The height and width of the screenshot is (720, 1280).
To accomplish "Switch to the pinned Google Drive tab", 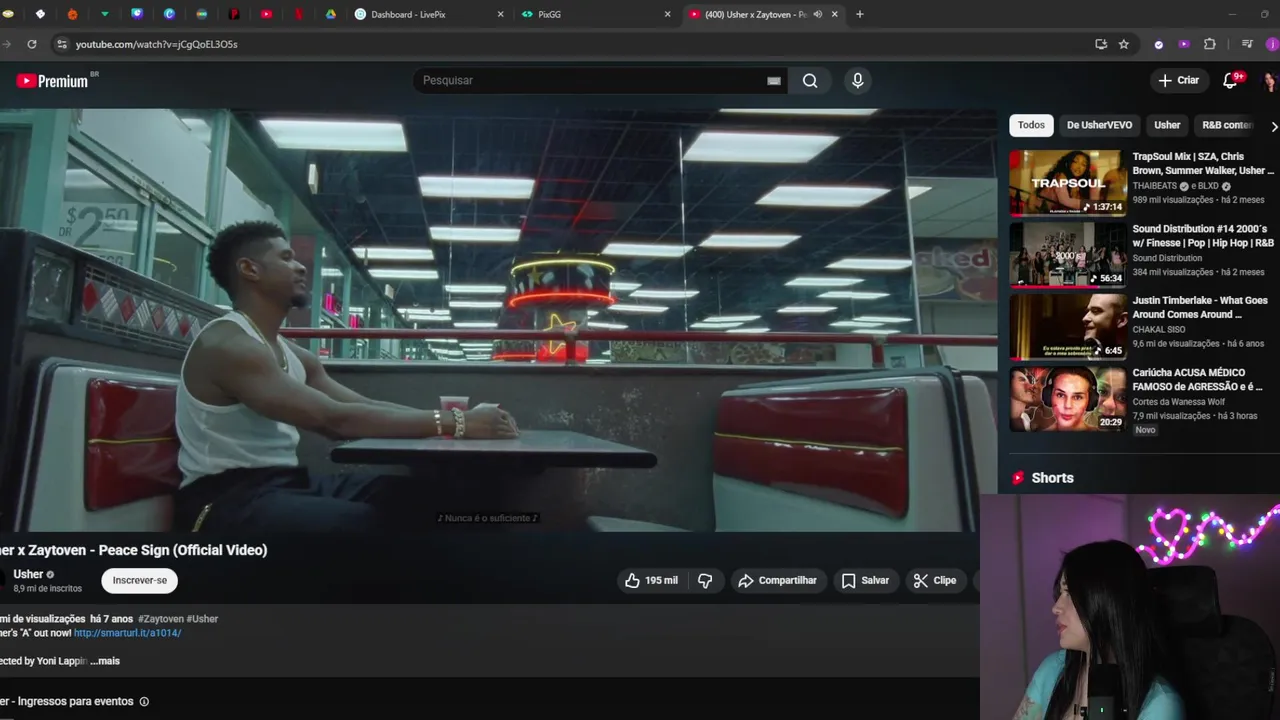I will pyautogui.click(x=331, y=14).
